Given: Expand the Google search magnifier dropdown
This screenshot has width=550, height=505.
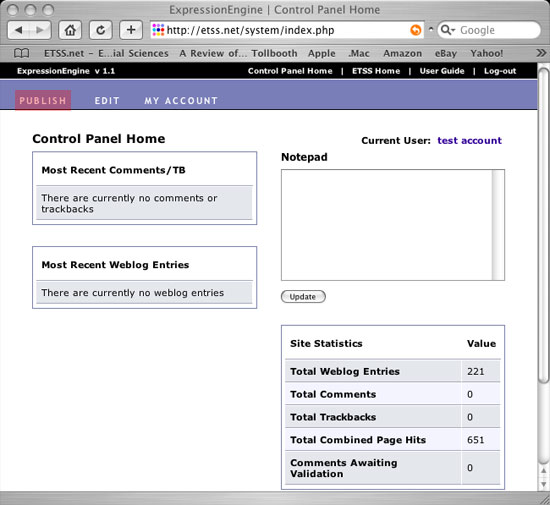Looking at the screenshot, I should pos(448,30).
